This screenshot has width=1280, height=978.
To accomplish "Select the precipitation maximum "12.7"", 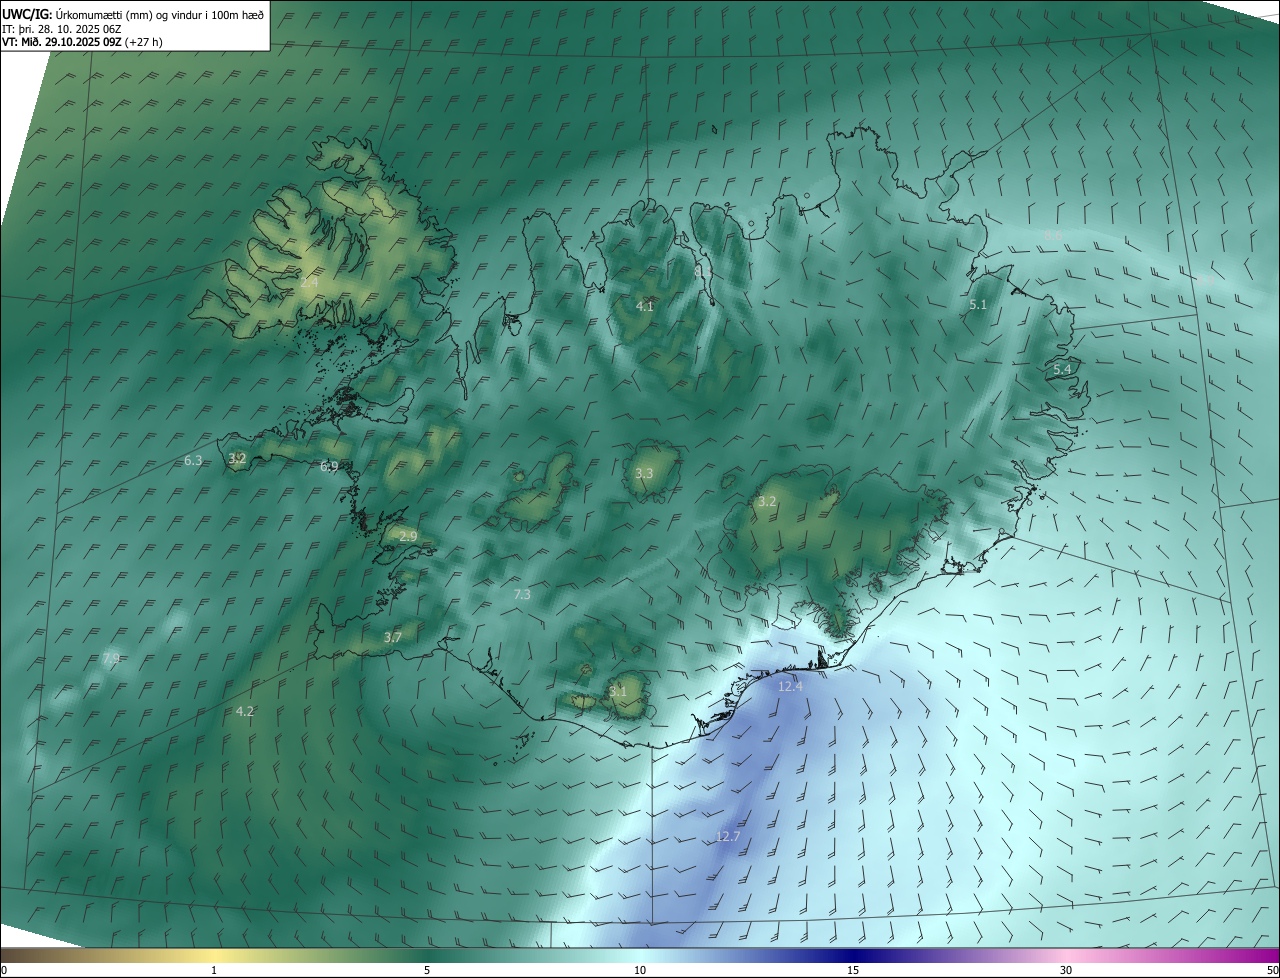I will click(728, 836).
